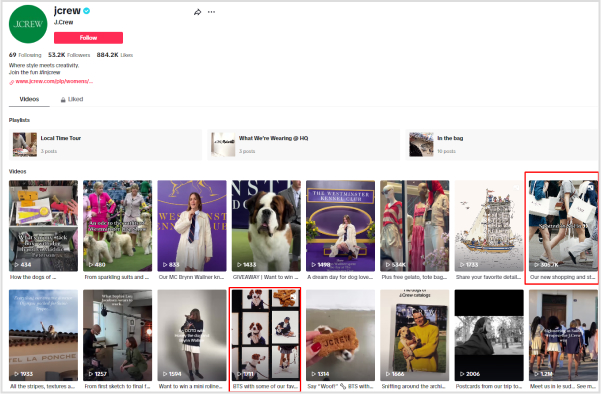Open the In the bag playlist
Image resolution: width=601 pixels, height=394 pixels.
[x=502, y=144]
